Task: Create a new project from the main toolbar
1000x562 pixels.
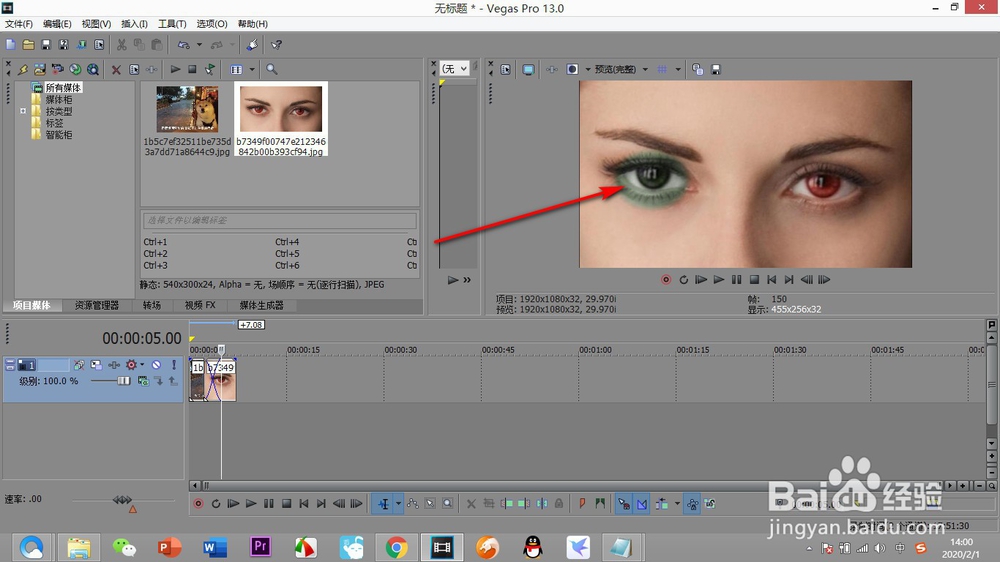Action: click(x=11, y=45)
